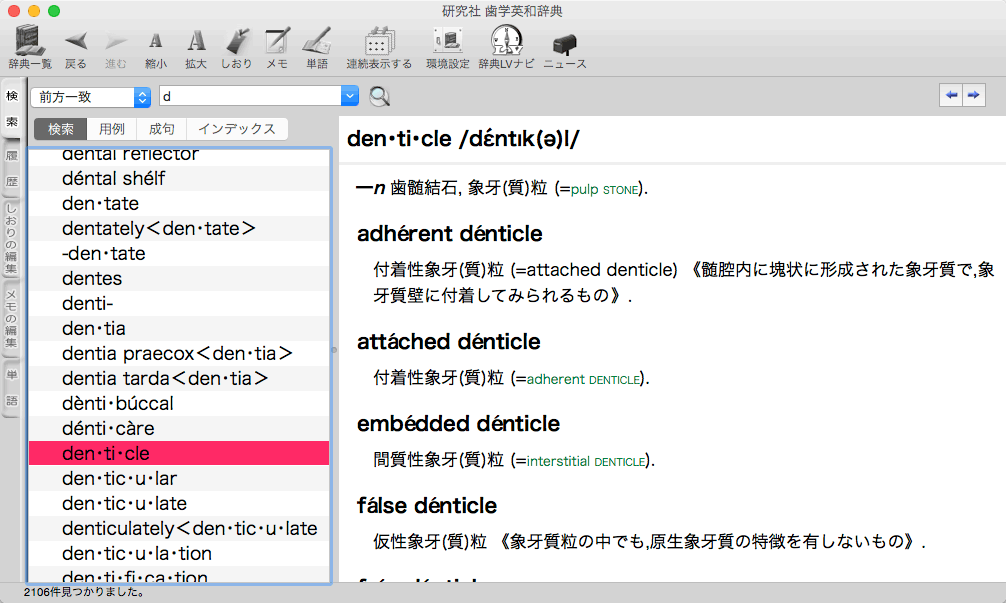The image size is (1006, 603).
Task: Select dentia praecox in the word list
Action: 177,353
